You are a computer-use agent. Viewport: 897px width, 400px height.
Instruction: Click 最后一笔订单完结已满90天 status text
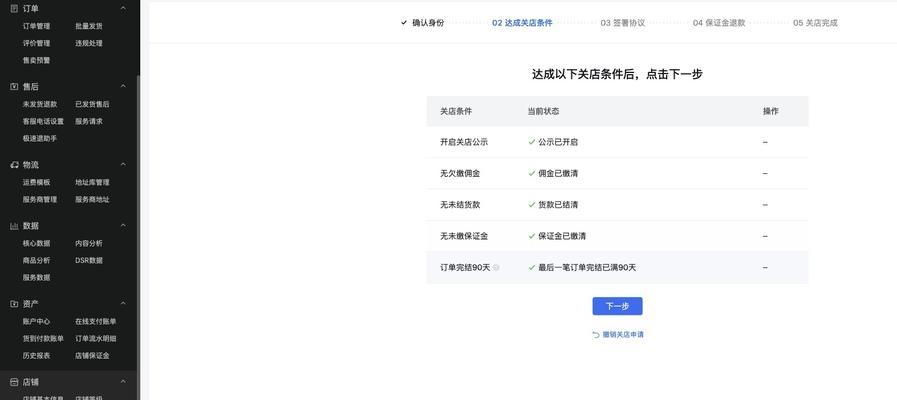(587, 267)
